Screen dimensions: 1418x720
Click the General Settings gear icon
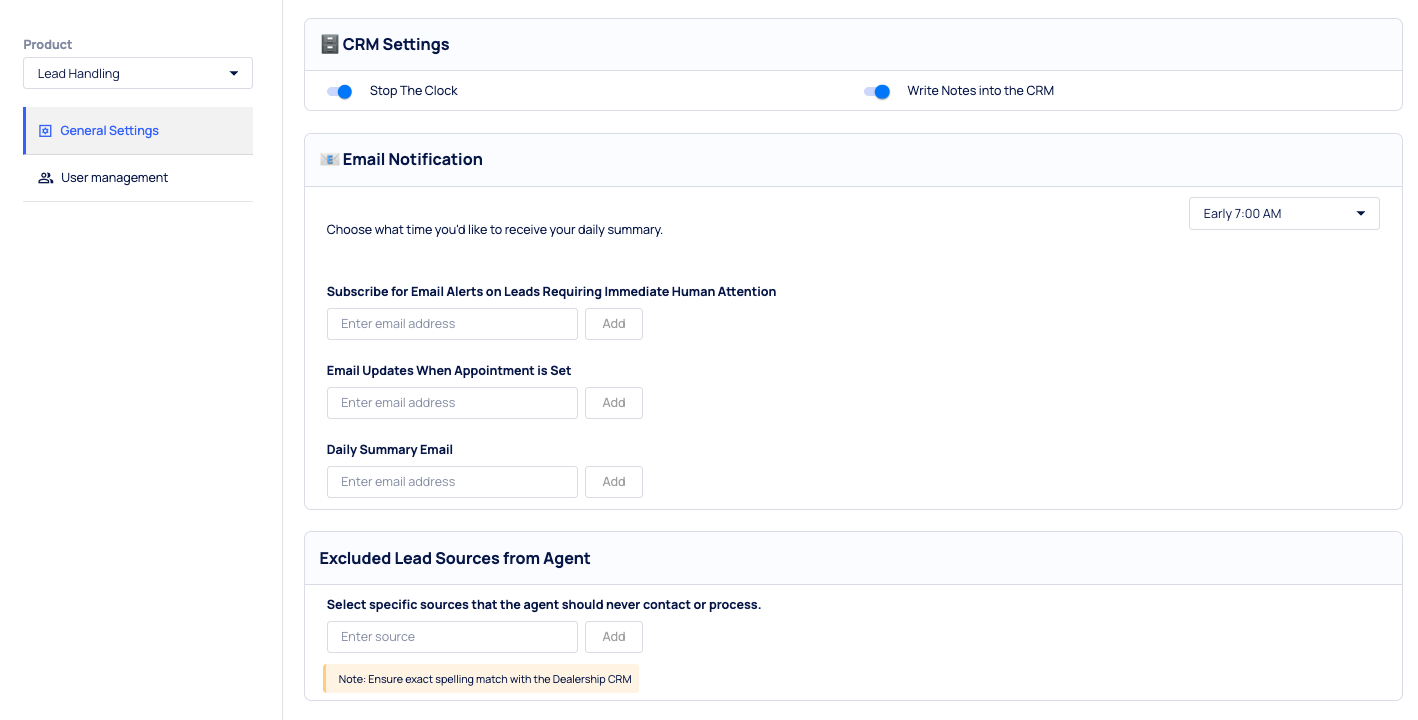click(45, 131)
